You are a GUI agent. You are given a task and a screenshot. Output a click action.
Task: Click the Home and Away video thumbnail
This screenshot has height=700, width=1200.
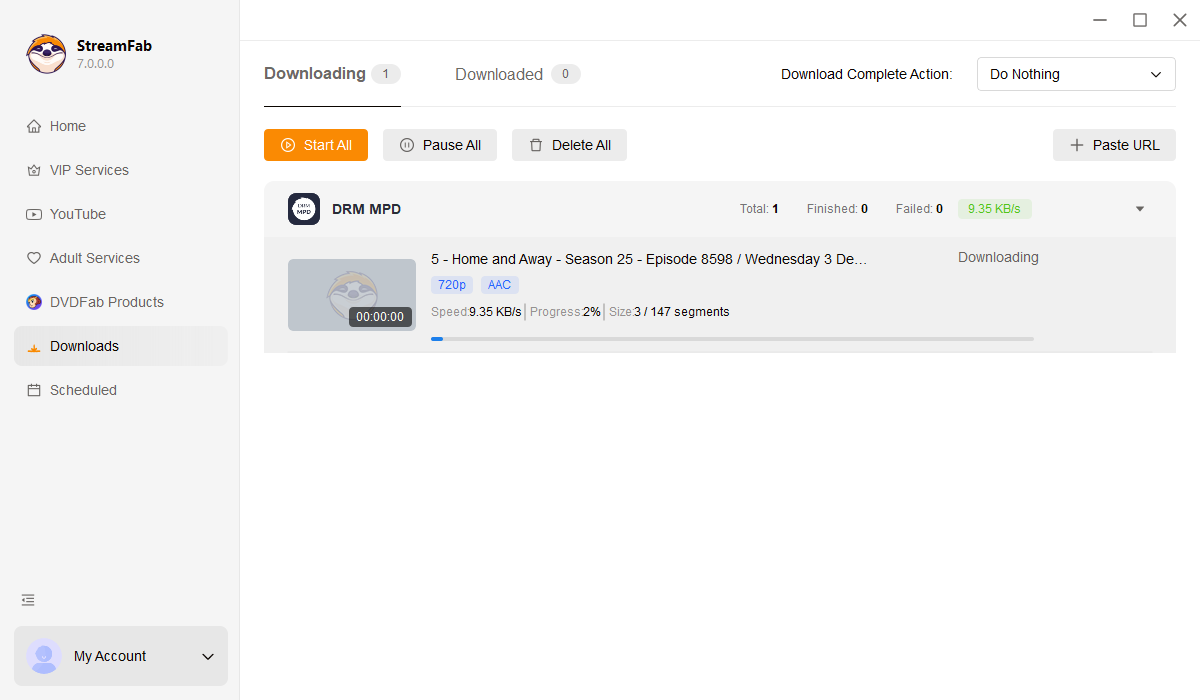click(x=351, y=295)
